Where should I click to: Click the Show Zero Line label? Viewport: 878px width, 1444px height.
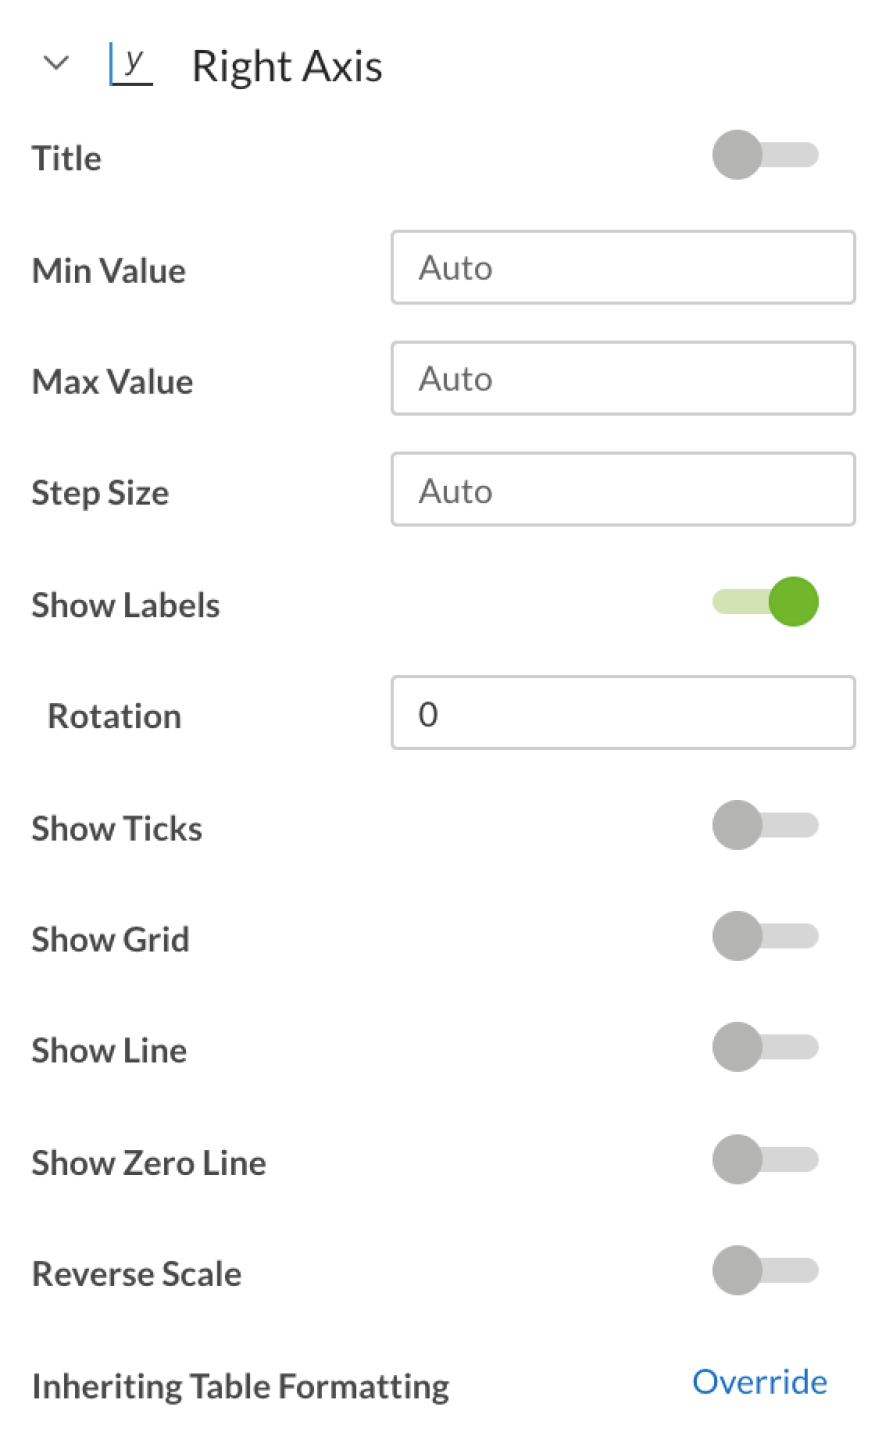coord(149,1163)
